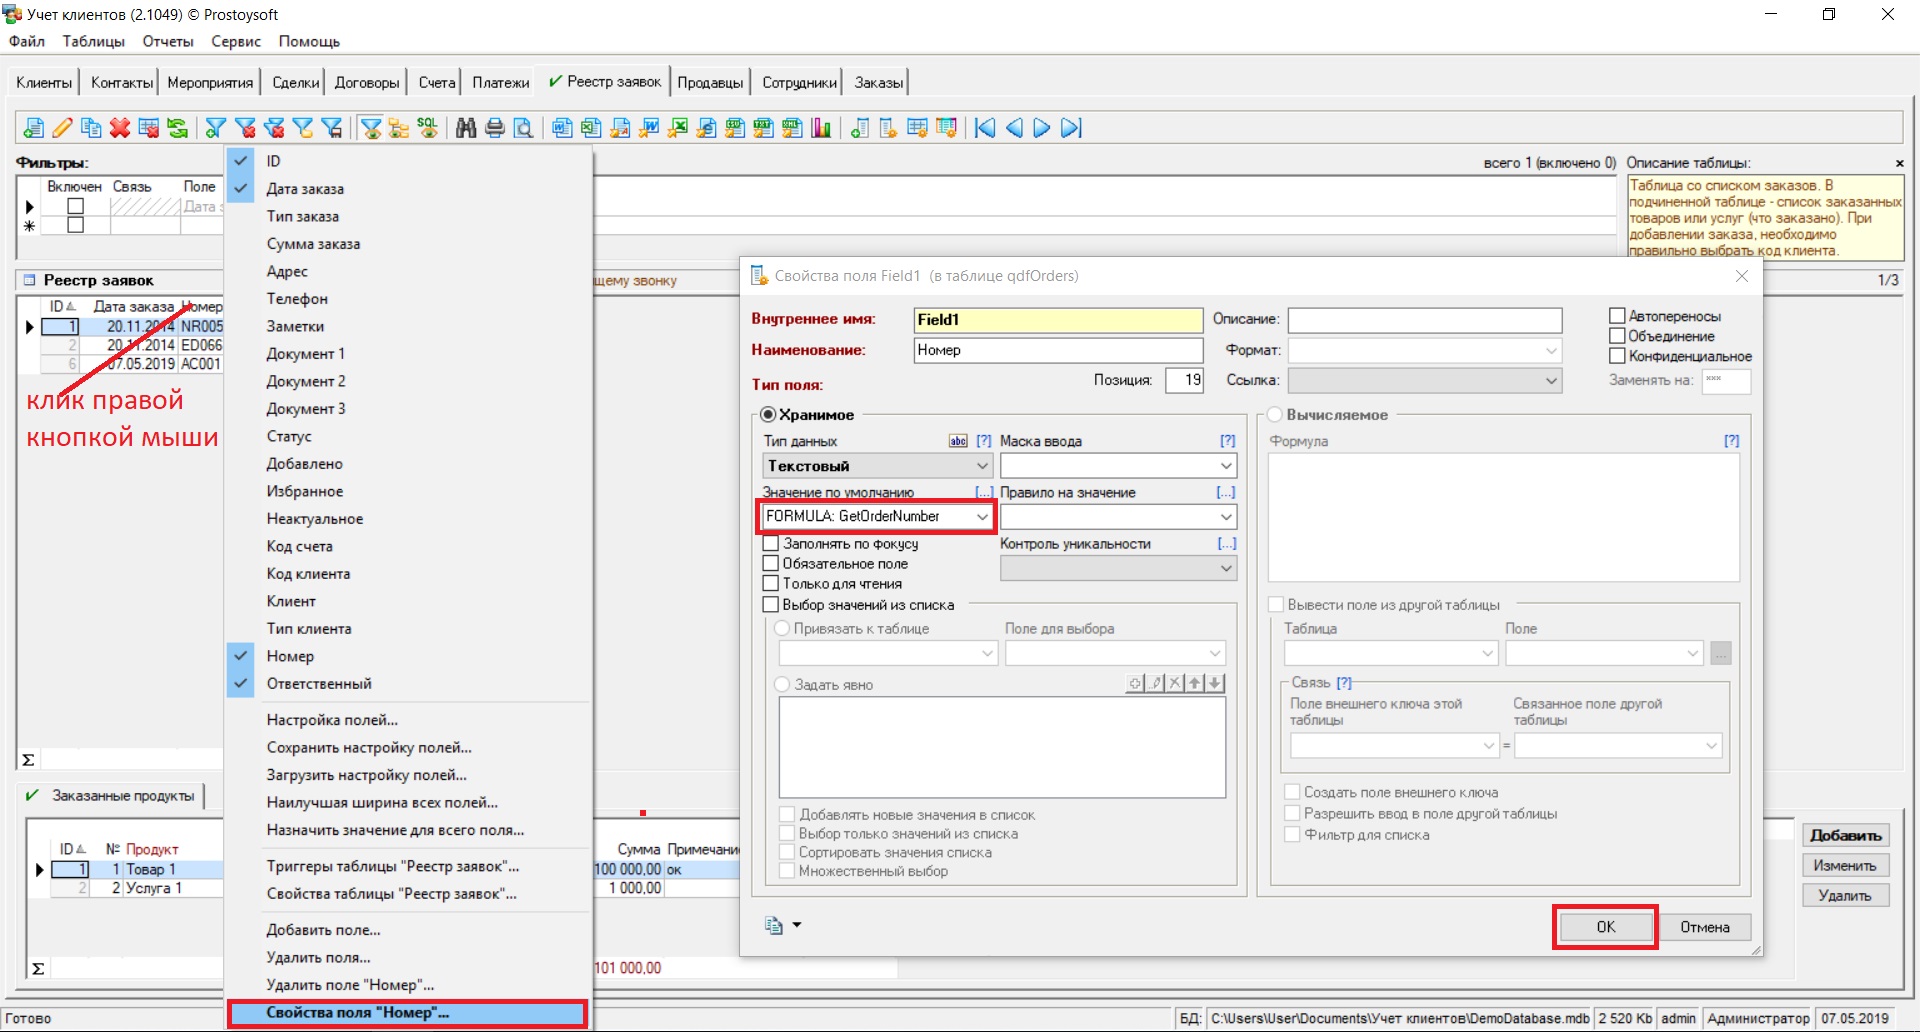Screen dimensions: 1920x1032
Task: Click the bar chart diagram icon
Action: [x=821, y=128]
